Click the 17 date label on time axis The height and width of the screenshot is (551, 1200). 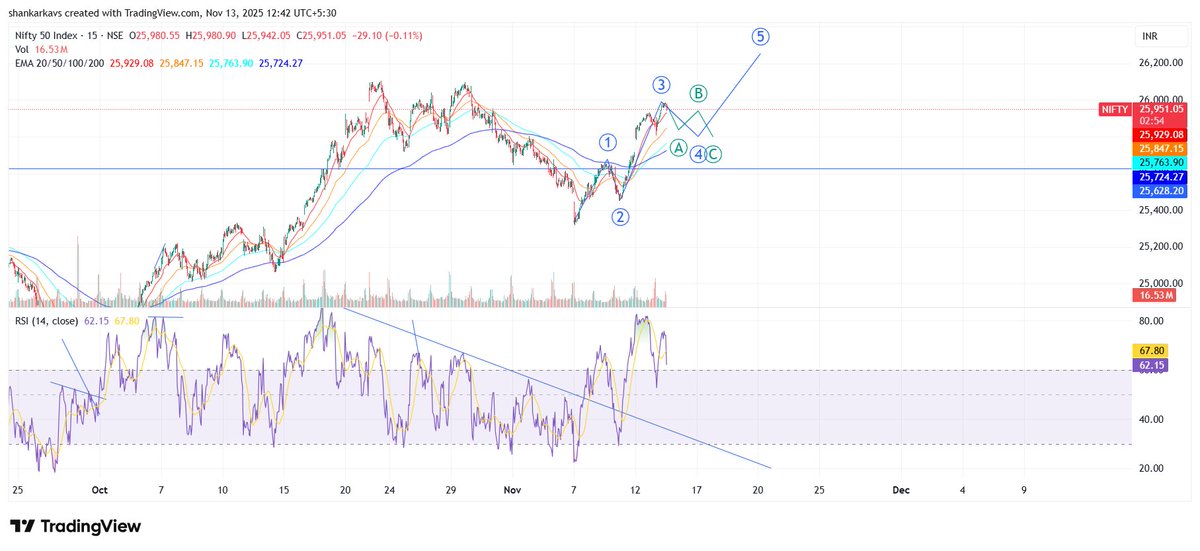[x=696, y=491]
